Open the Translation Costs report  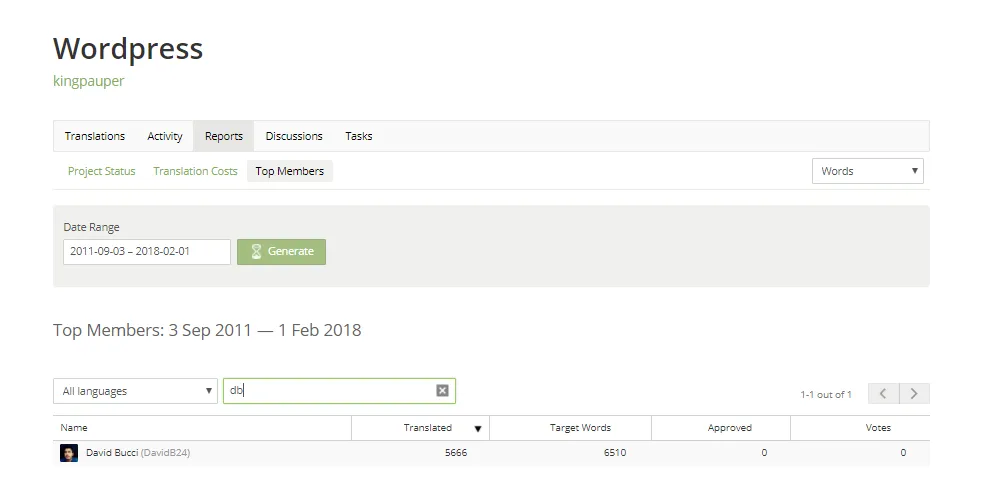(x=195, y=171)
